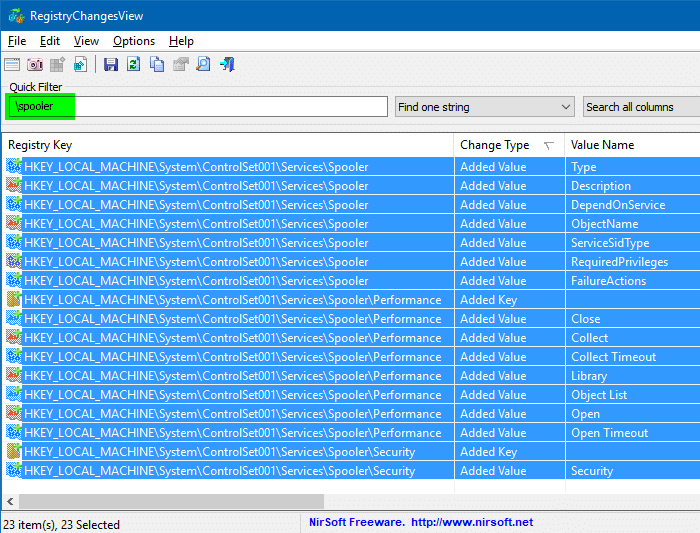Click the export registry file icon
This screenshot has width=700, height=533.
click(80, 64)
